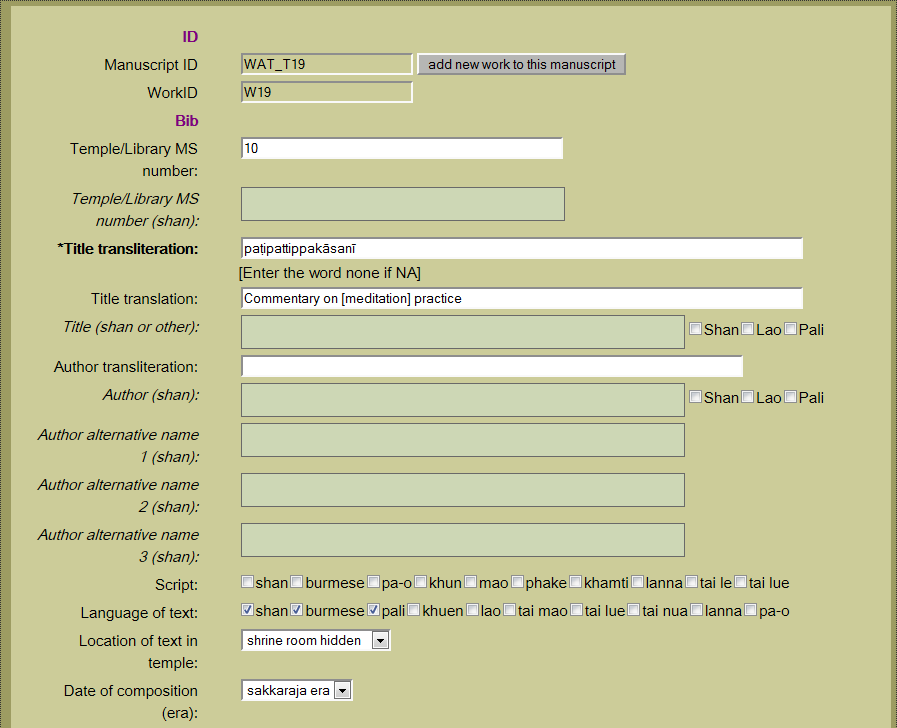
Task: Check pa-o in Language of text
Action: click(751, 610)
